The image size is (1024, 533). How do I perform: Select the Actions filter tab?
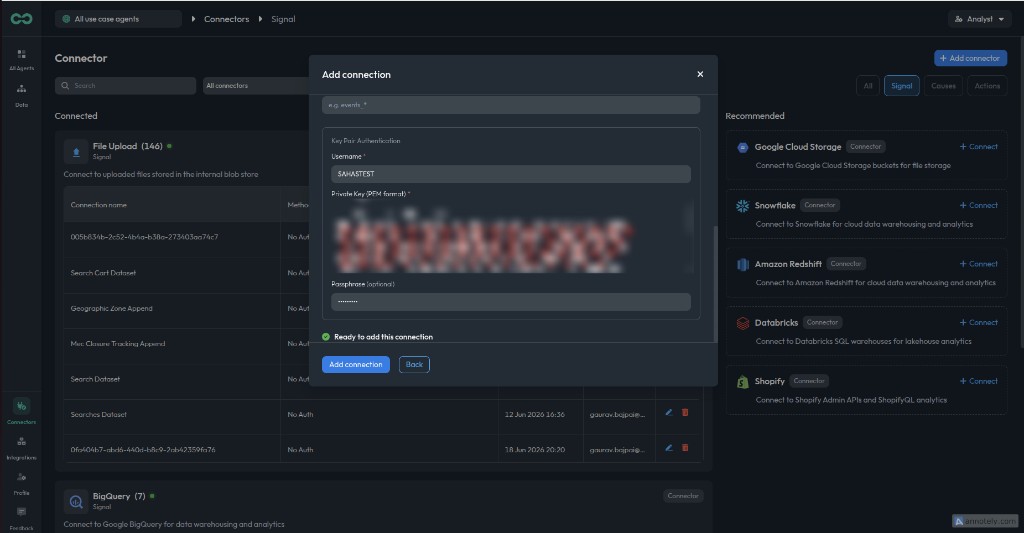(x=987, y=86)
